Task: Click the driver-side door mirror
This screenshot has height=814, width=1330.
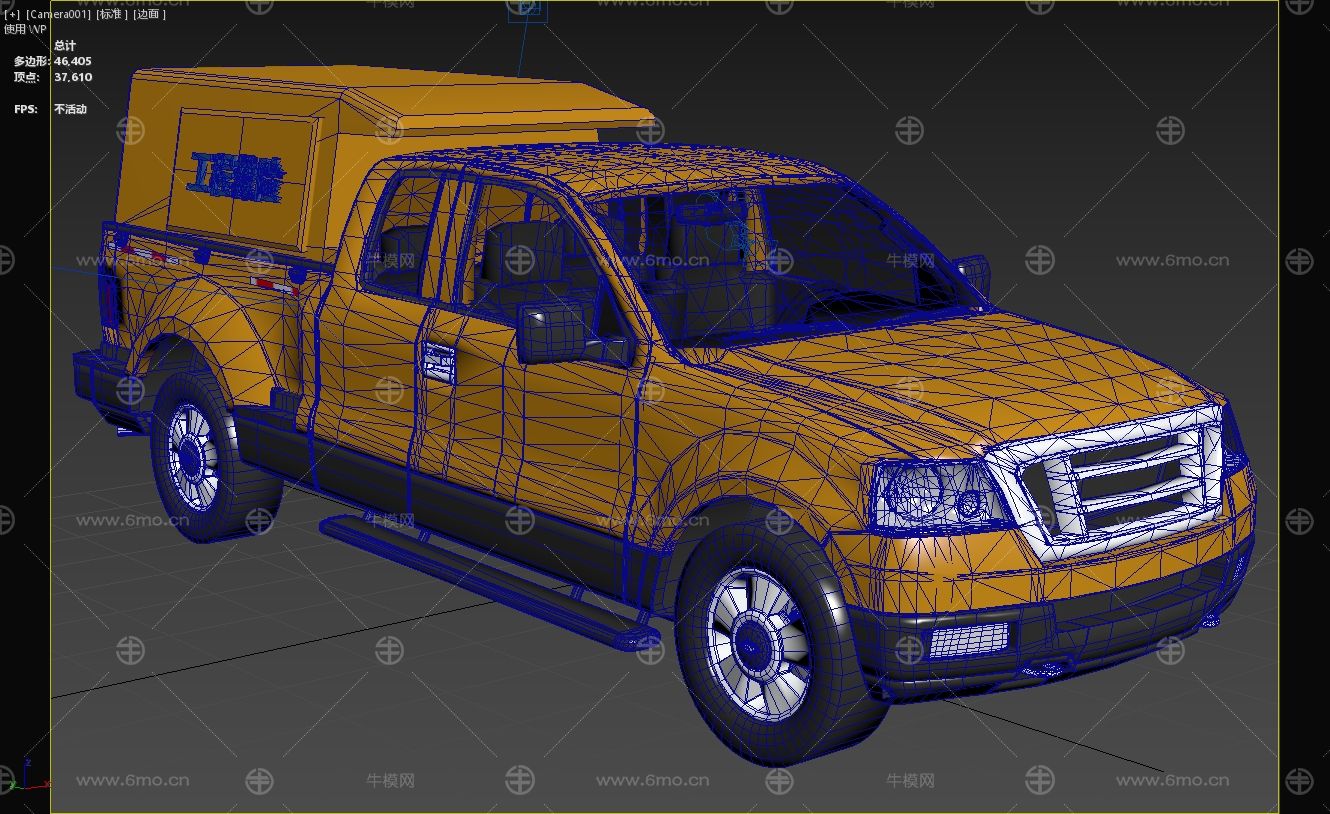Action: 552,333
